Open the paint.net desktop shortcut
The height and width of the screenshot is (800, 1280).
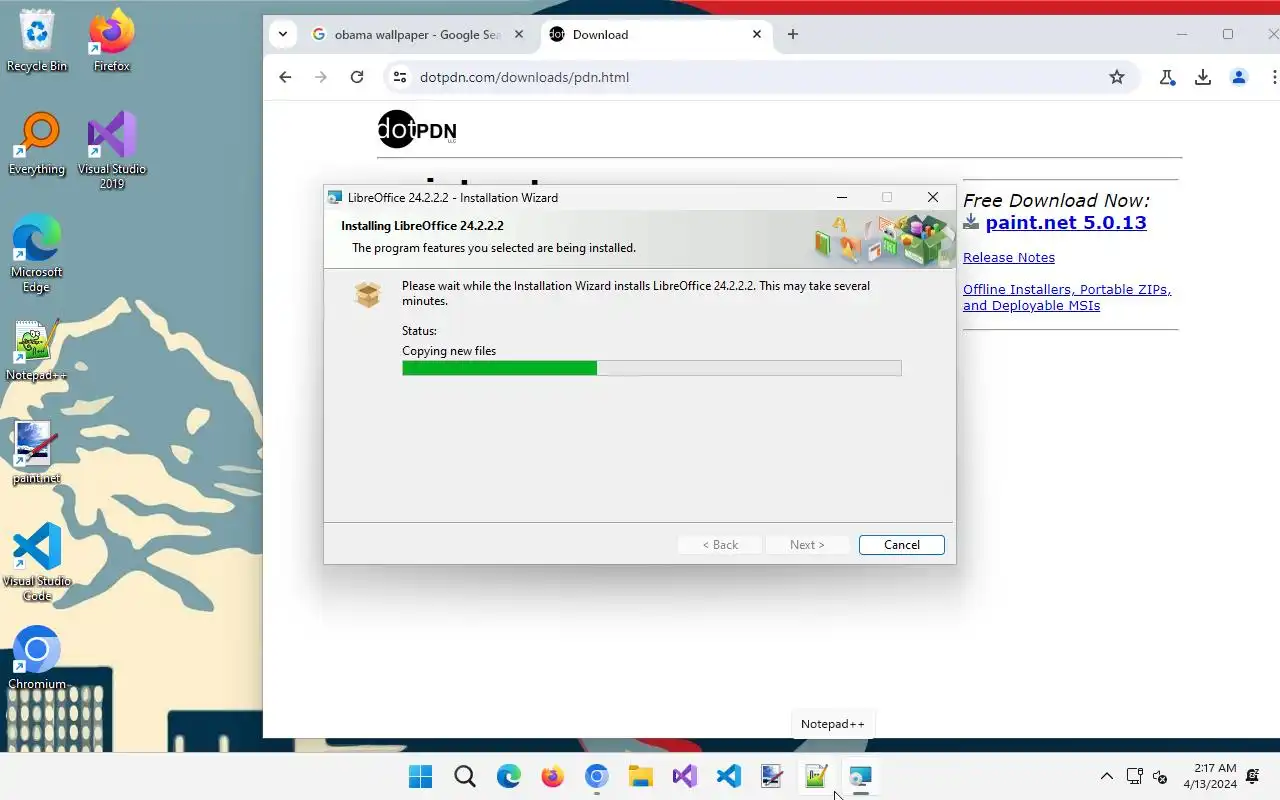pos(37,453)
